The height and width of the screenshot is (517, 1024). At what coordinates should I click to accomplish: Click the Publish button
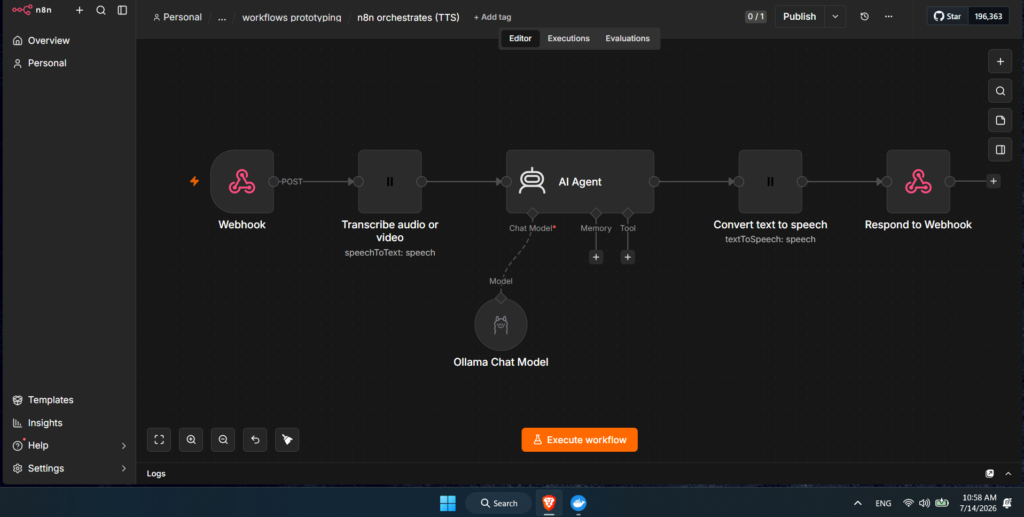click(x=799, y=16)
